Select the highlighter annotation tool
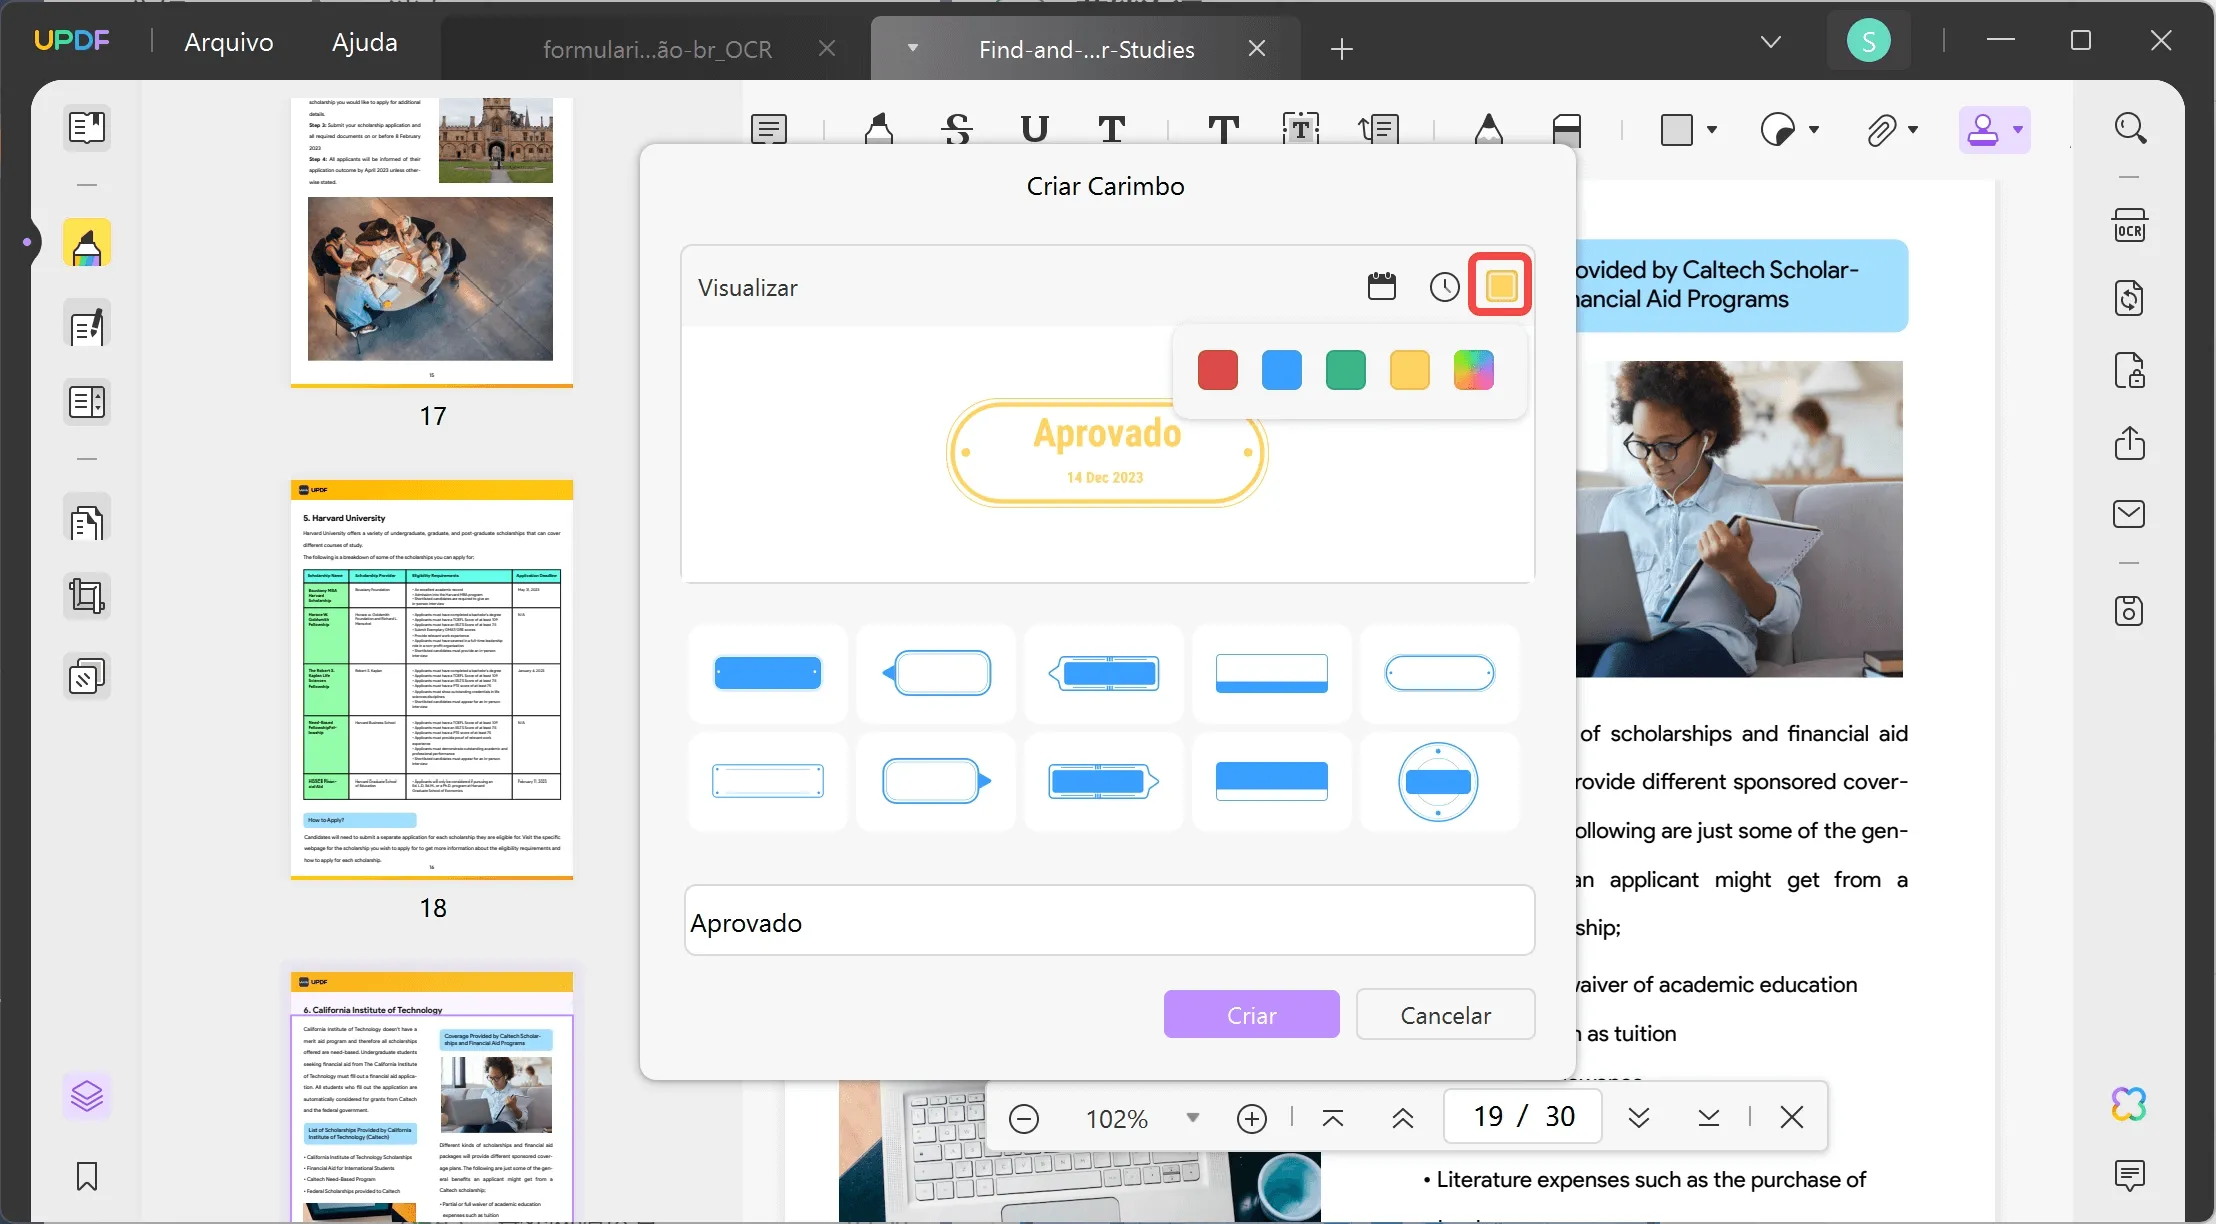Viewport: 2216px width, 1224px height. pyautogui.click(x=880, y=130)
